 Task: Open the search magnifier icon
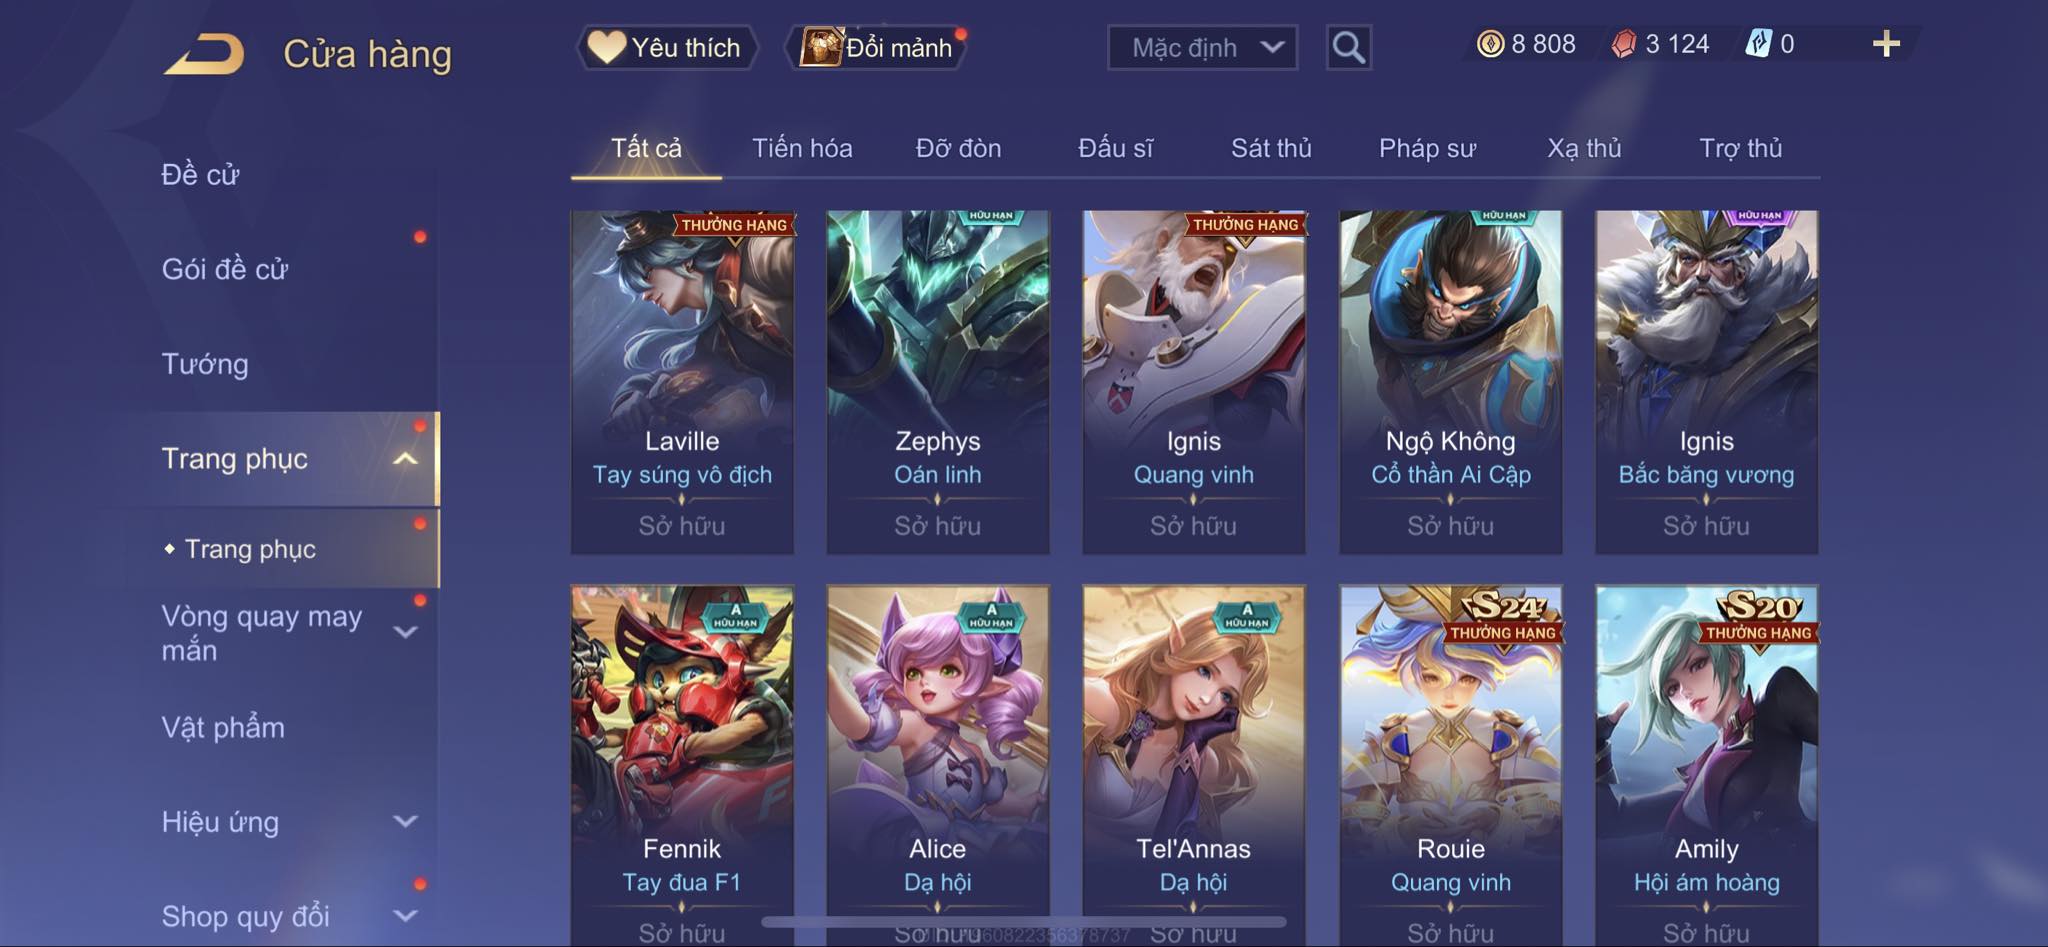1348,47
